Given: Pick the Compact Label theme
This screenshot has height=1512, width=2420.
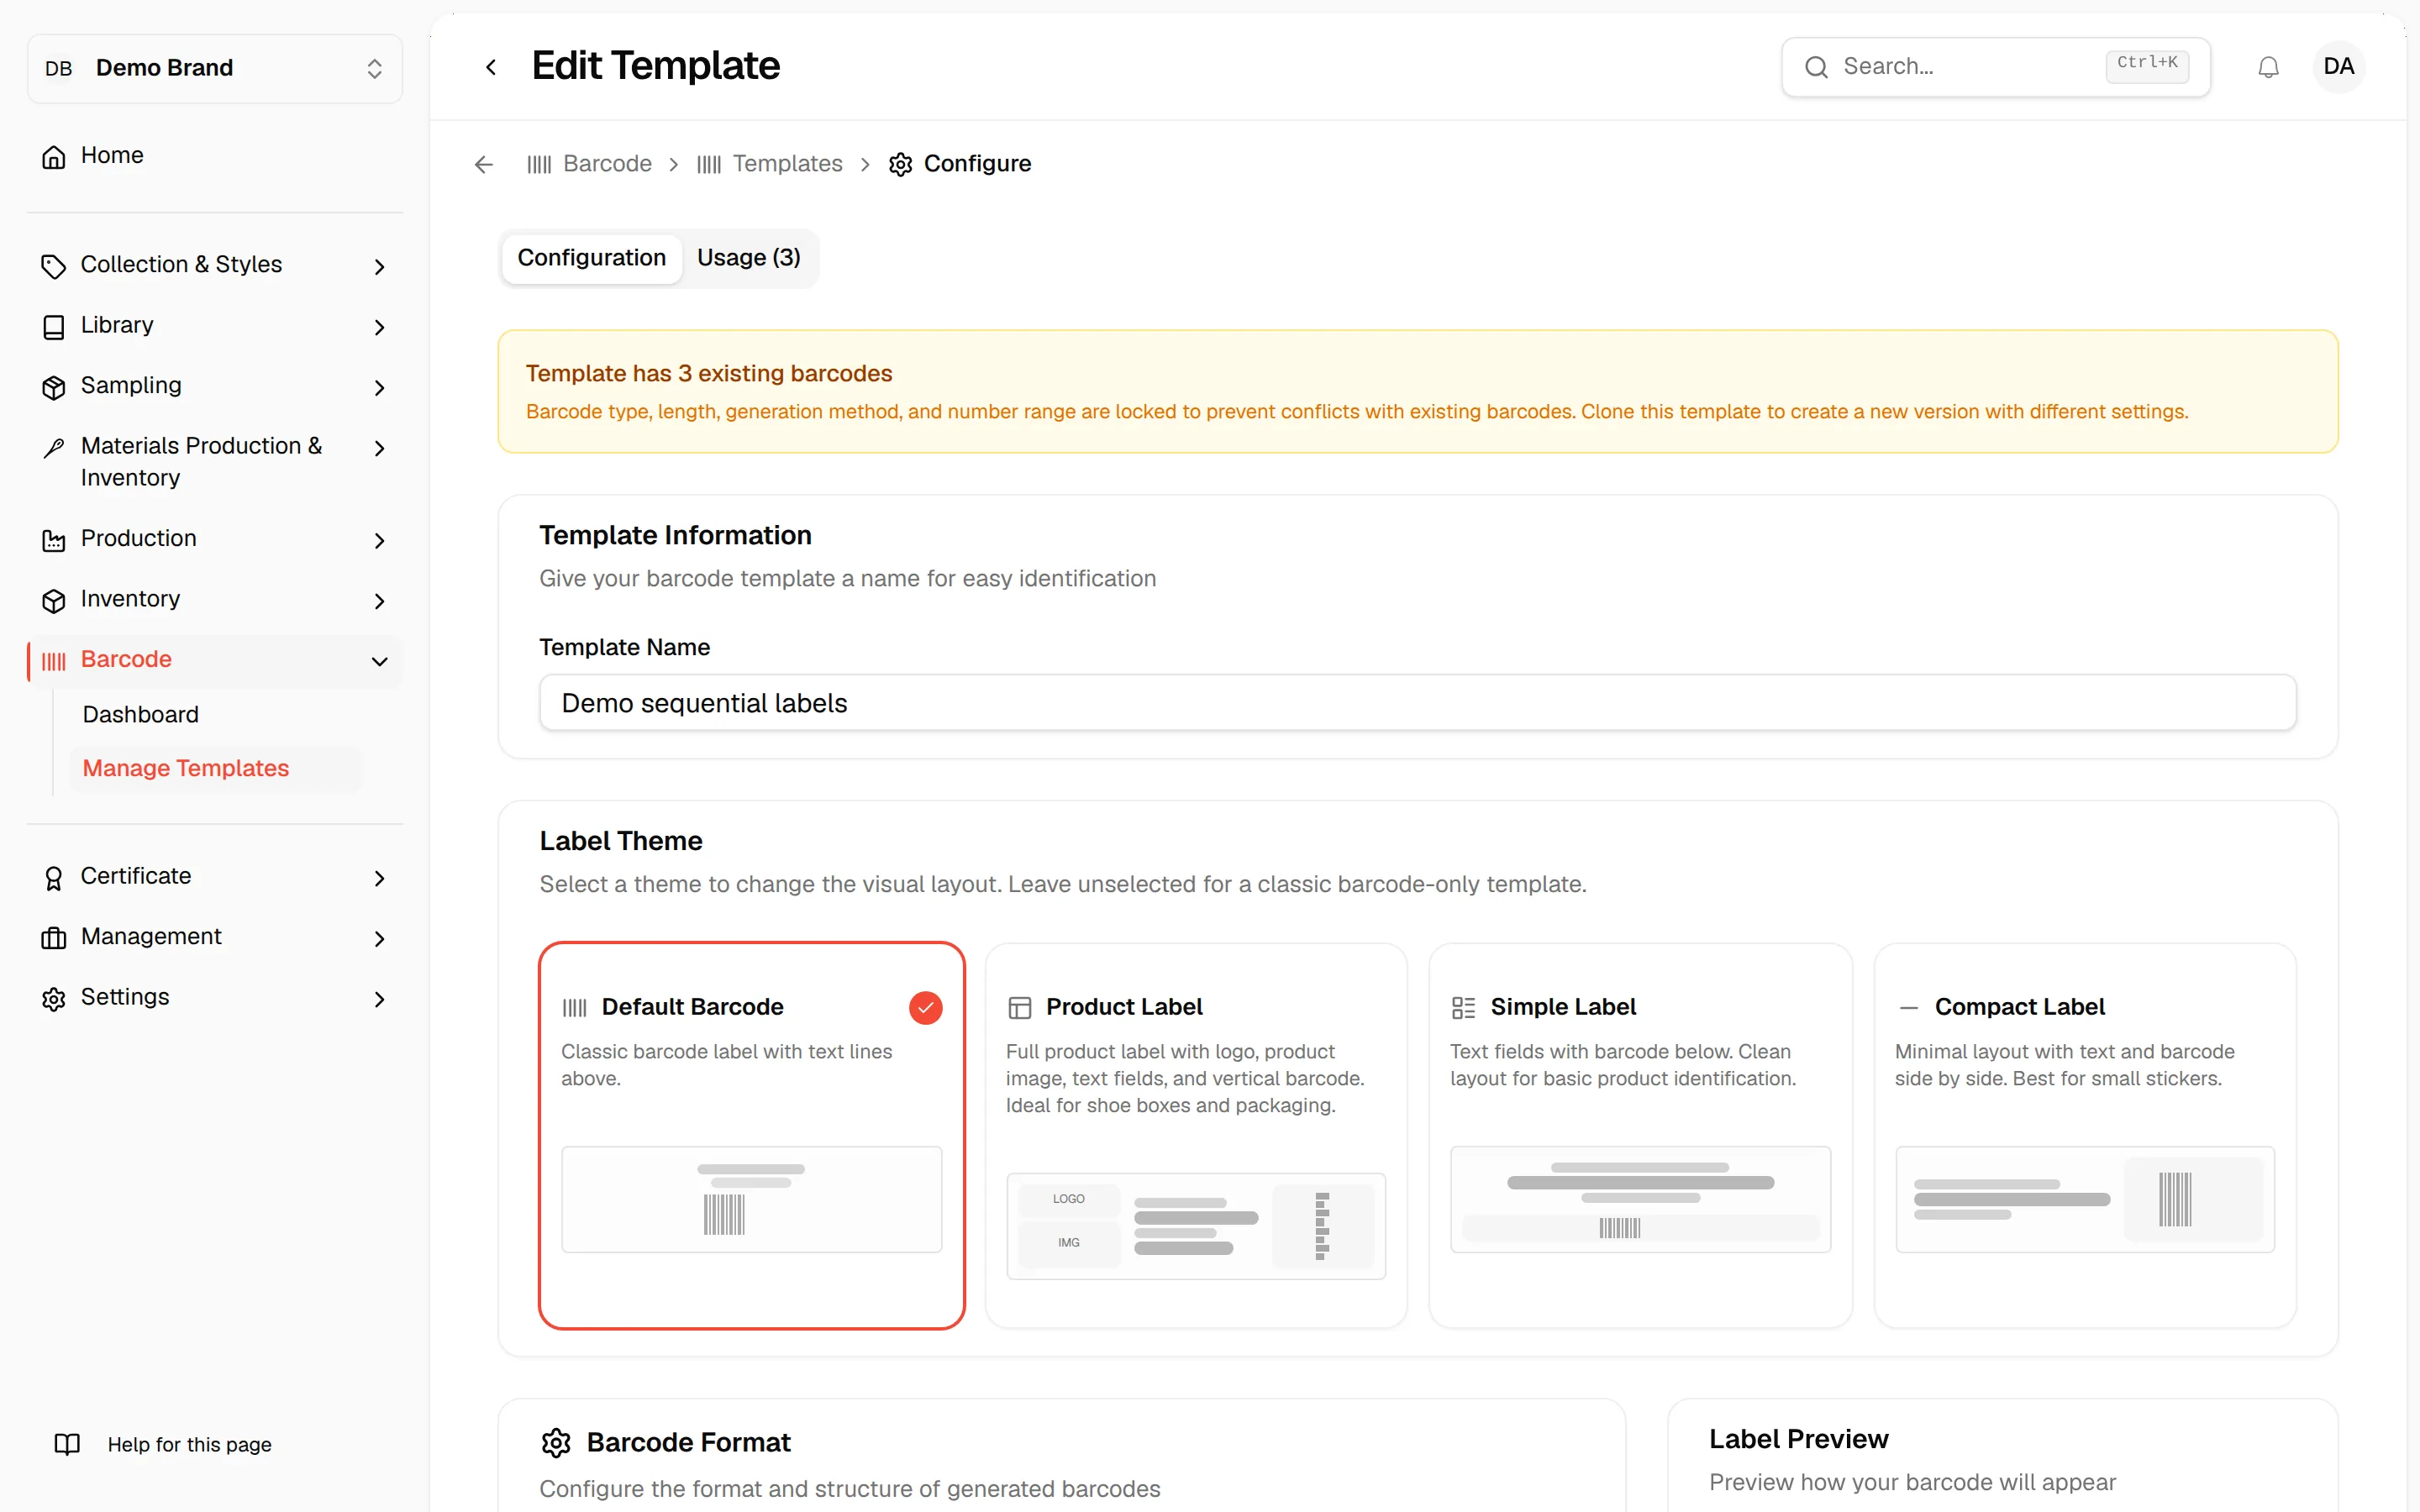Looking at the screenshot, I should 2085,1135.
